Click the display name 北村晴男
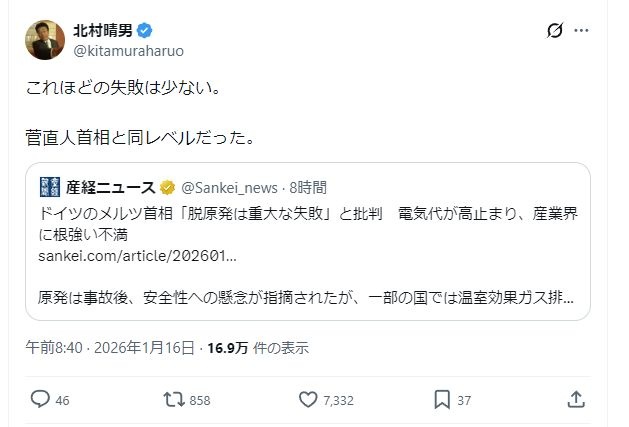Image resolution: width=629 pixels, height=427 pixels. click(x=109, y=30)
